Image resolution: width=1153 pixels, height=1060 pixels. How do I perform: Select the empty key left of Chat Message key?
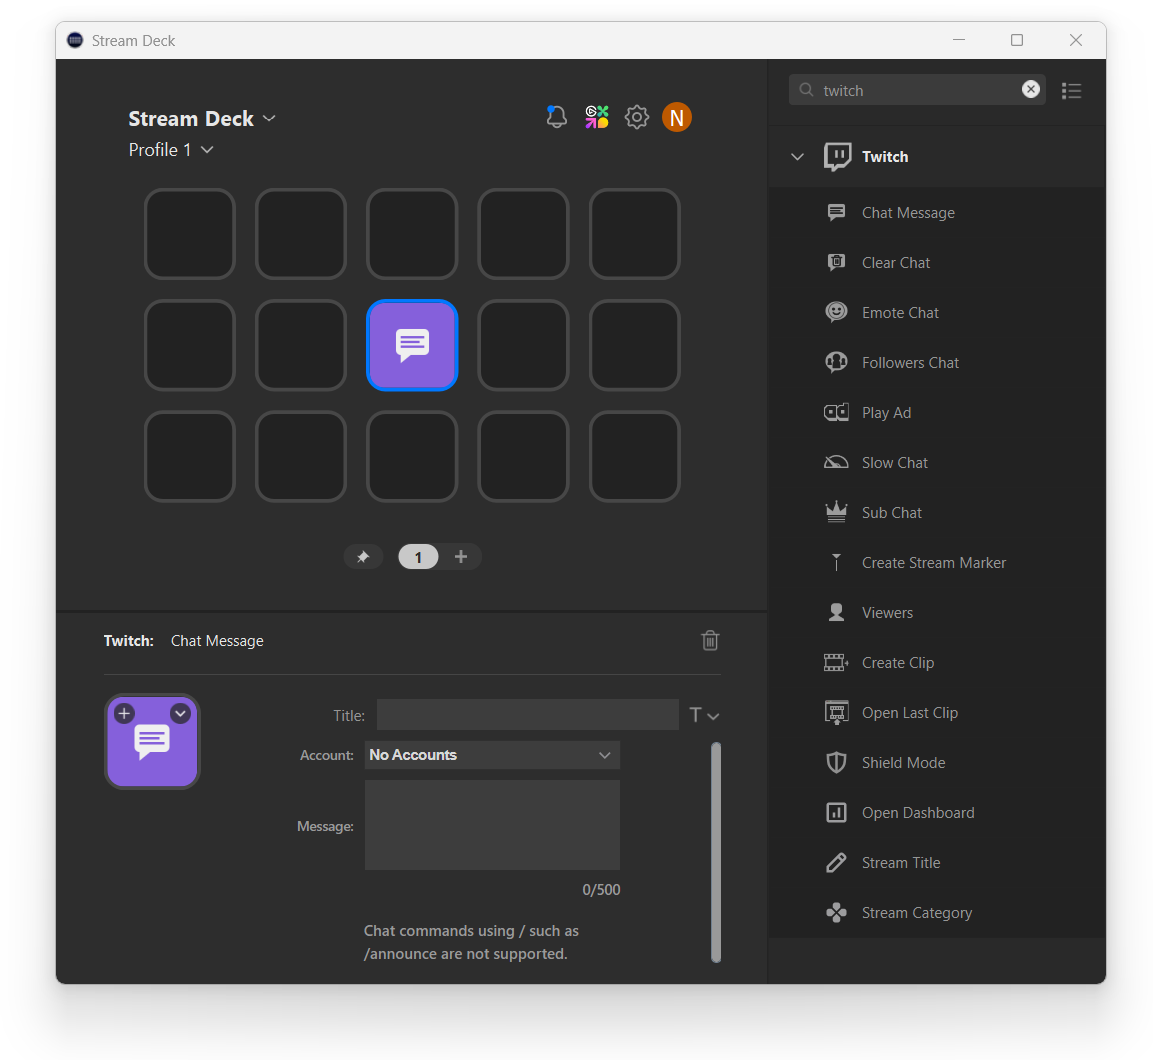pyautogui.click(x=301, y=345)
